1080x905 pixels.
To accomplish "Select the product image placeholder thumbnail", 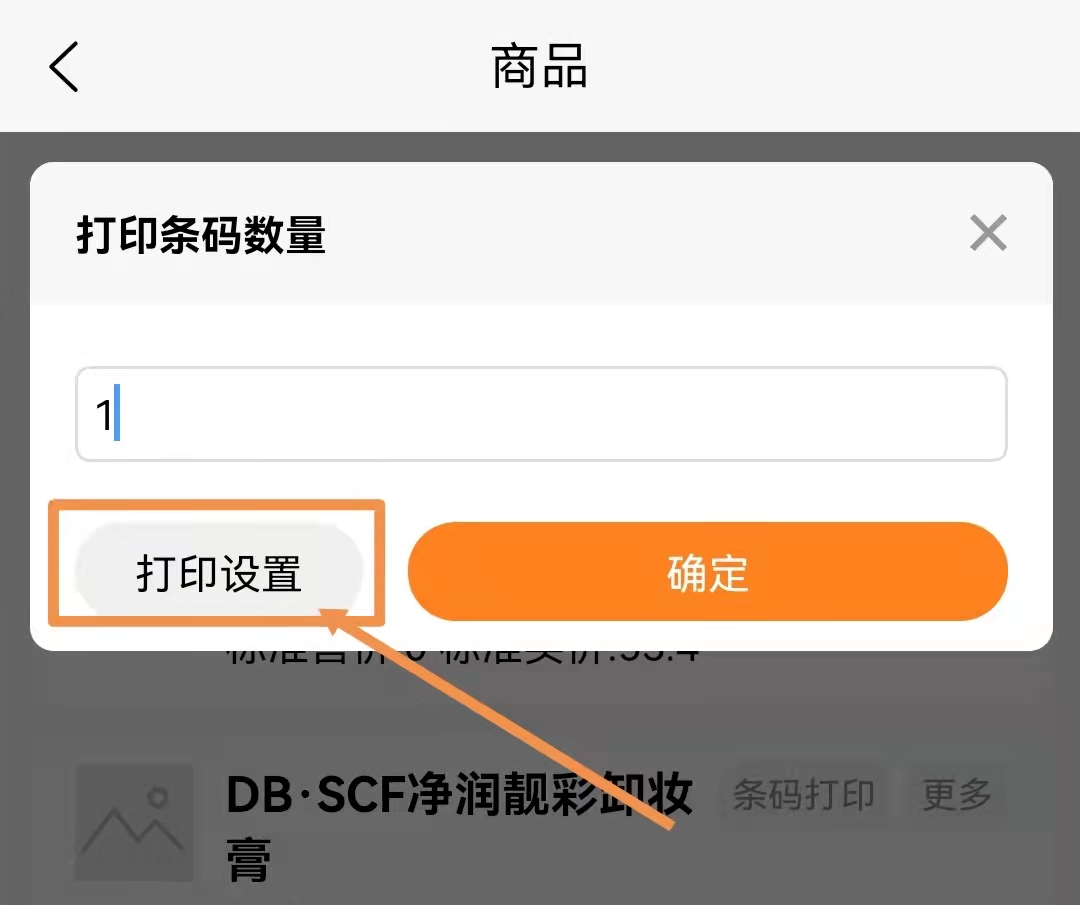I will (134, 822).
